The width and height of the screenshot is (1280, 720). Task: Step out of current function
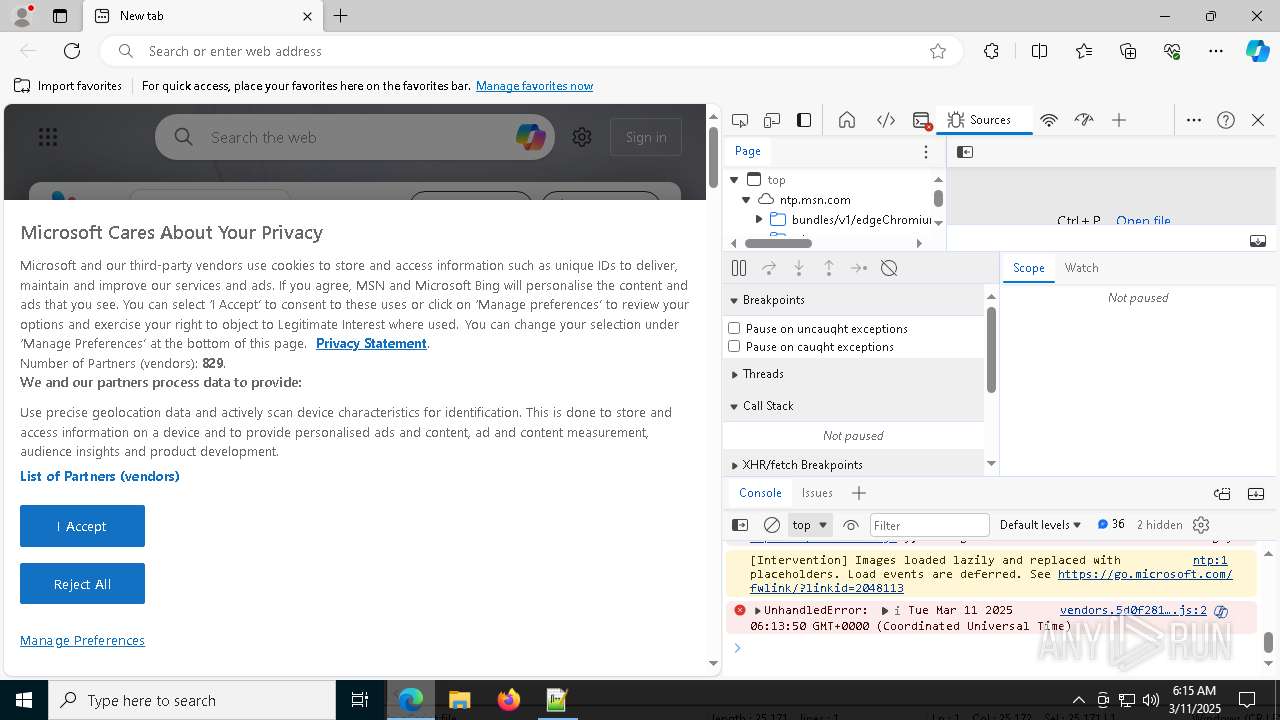(x=829, y=268)
